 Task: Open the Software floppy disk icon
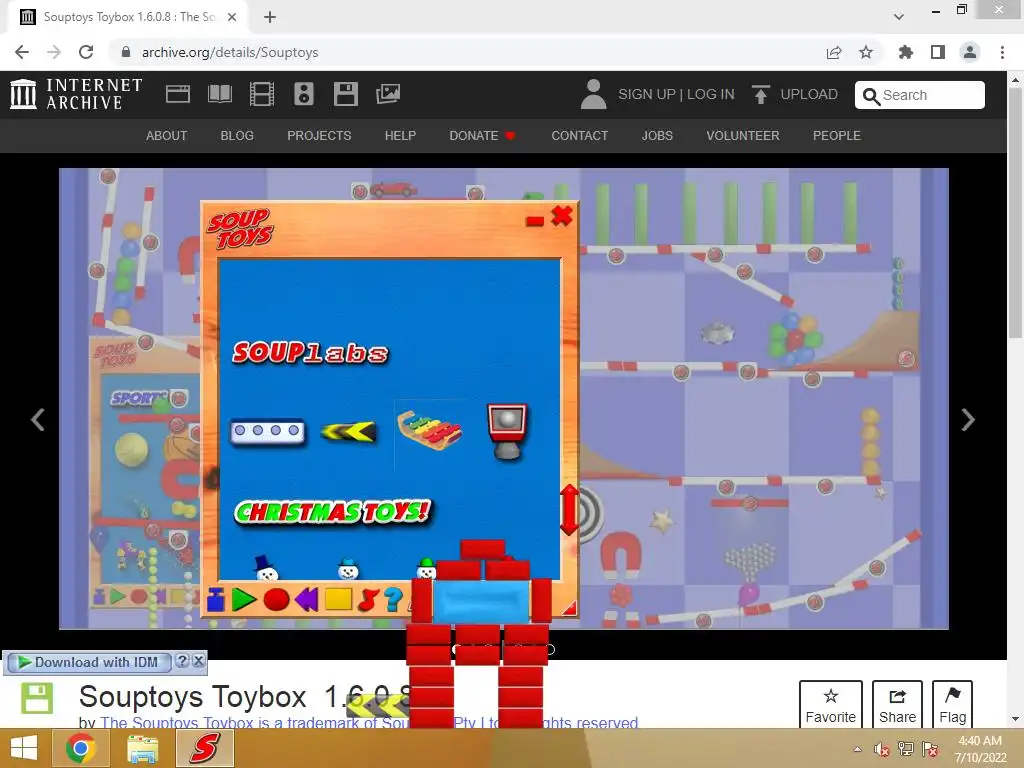tap(345, 94)
